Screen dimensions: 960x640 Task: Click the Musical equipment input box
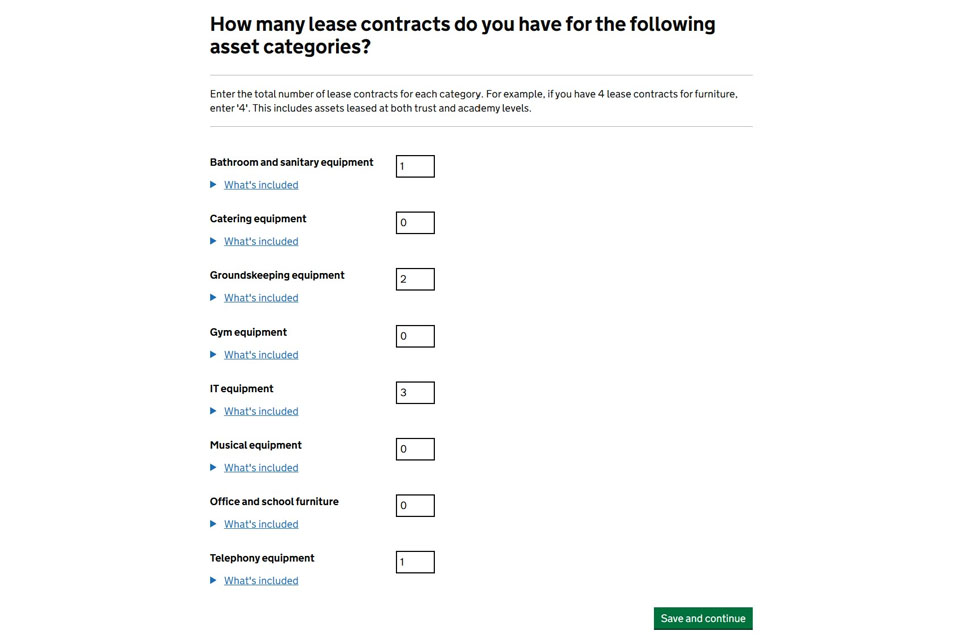[x=415, y=449]
